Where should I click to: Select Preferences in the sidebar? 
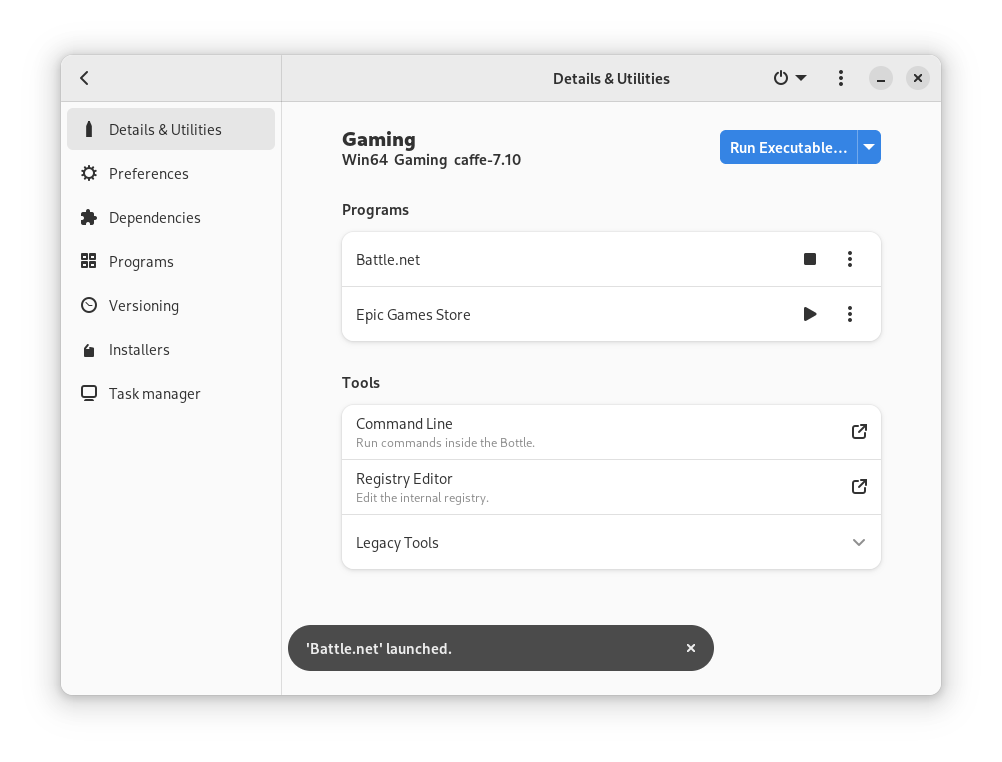click(149, 174)
